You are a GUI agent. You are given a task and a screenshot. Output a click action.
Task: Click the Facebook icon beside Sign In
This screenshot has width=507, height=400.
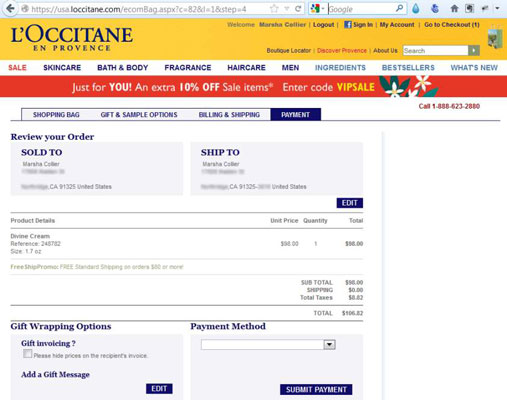[348, 25]
